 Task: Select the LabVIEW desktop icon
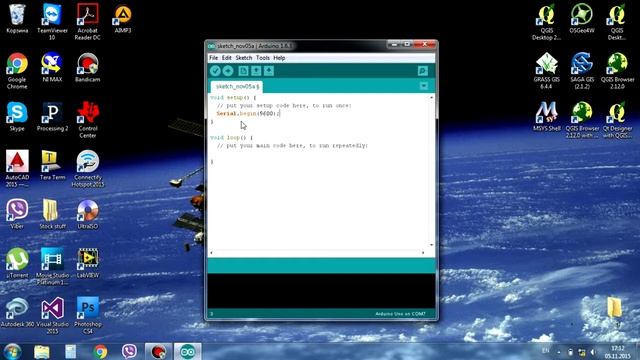pyautogui.click(x=87, y=263)
